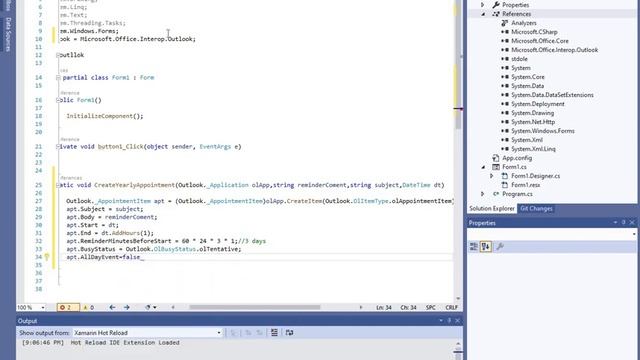Click the System.Xml.Linq reference icon
The width and height of the screenshot is (640, 360).
[x=505, y=149]
